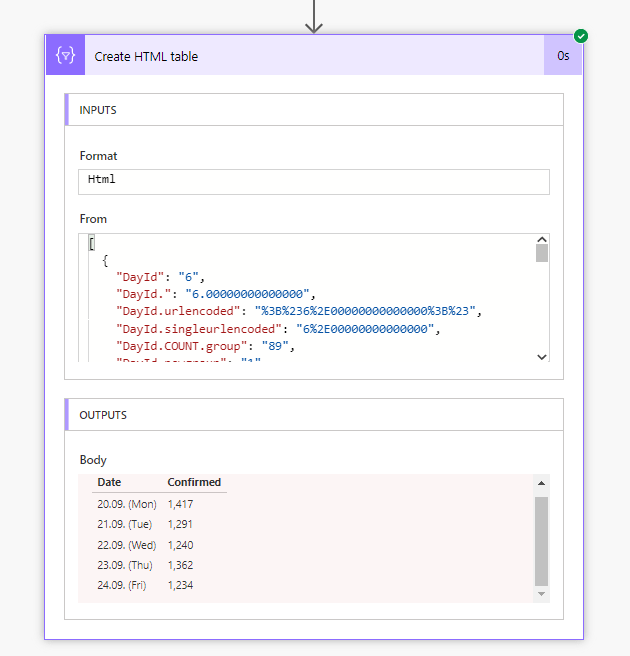
Task: Click the Date column header in Body table
Action: point(108,482)
